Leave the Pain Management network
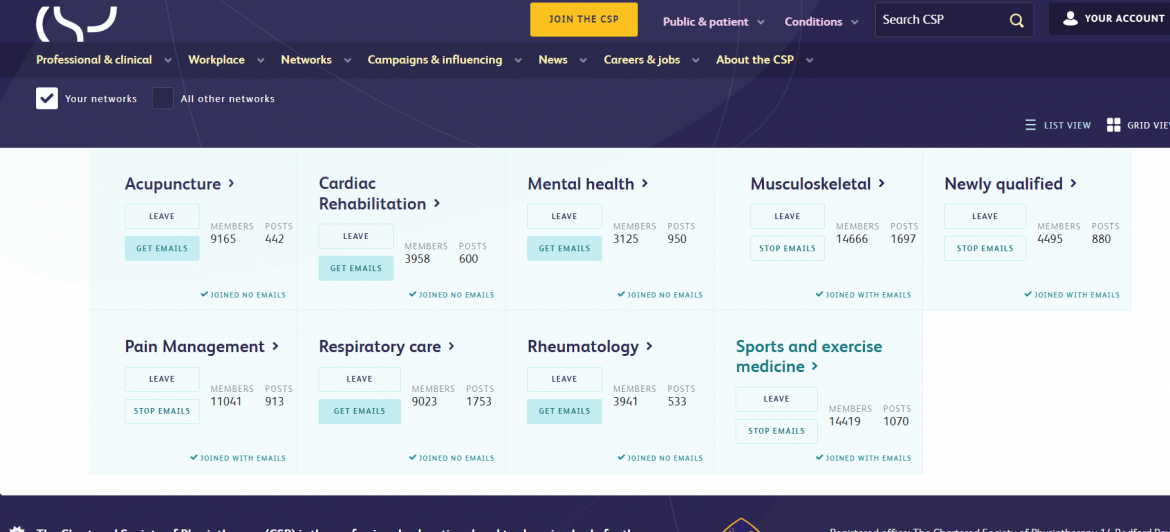This screenshot has width=1170, height=532. coord(162,379)
